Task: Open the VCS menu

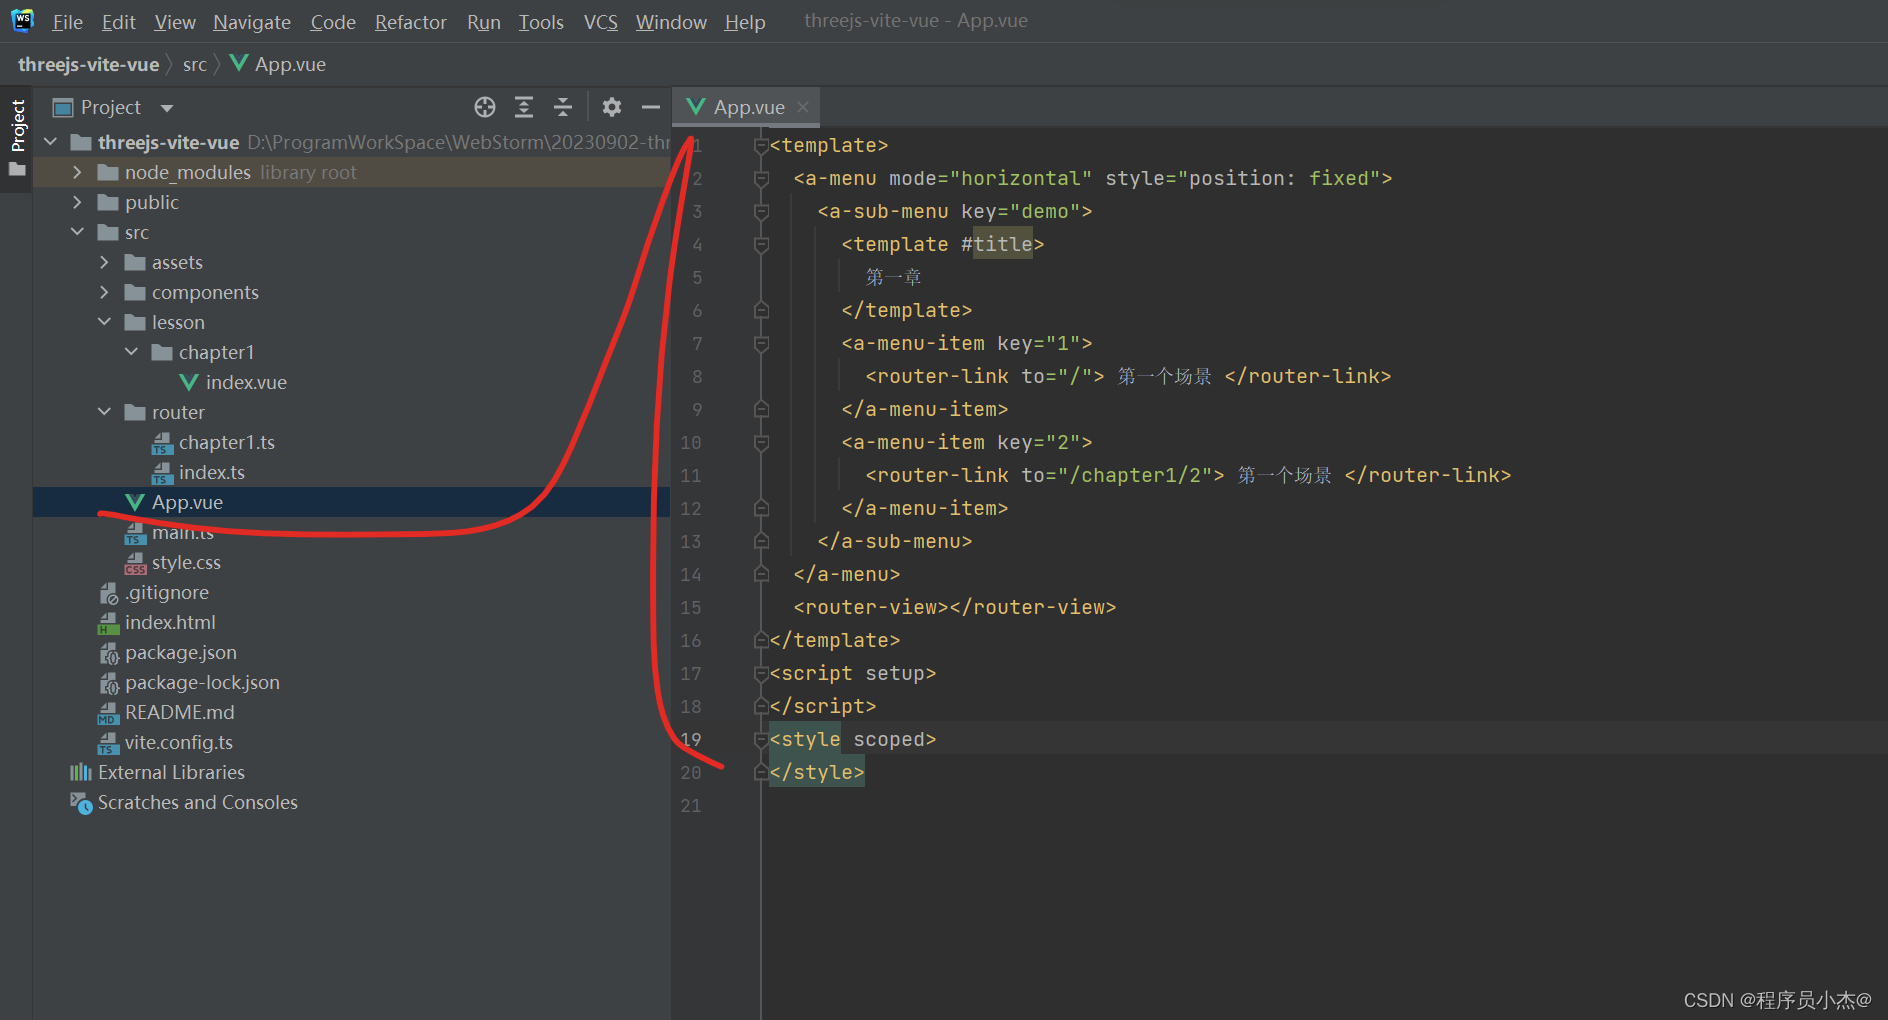Action: point(601,22)
